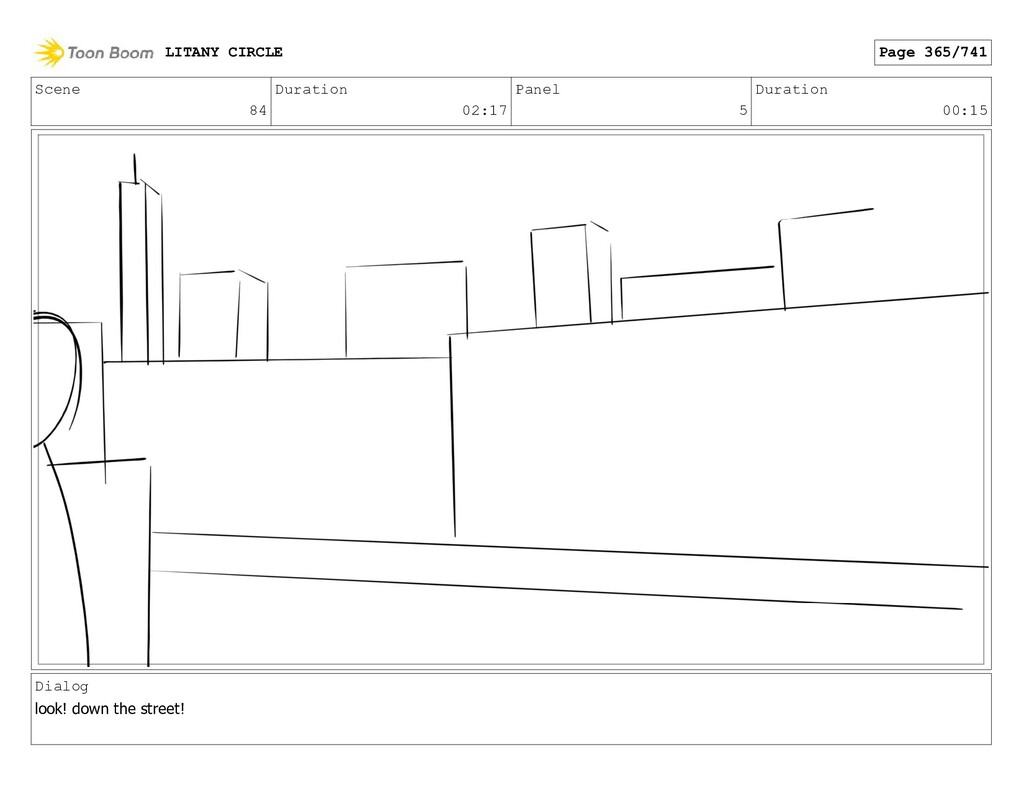This screenshot has height=791, width=1024.
Task: Click the Scene label in header table
Action: 57,89
